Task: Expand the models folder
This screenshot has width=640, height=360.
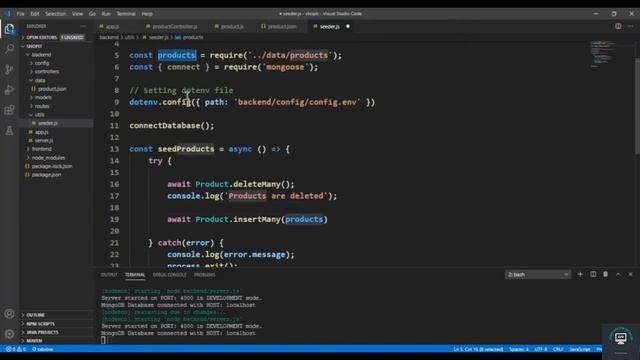Action: pyautogui.click(x=43, y=98)
